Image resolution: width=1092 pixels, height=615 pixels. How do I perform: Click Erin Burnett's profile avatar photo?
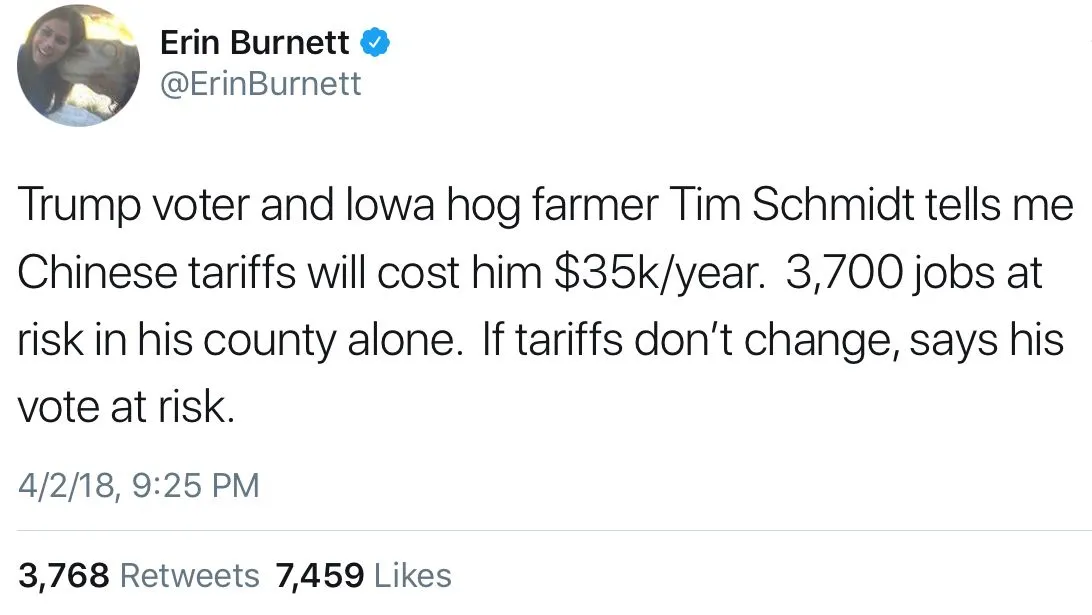click(x=78, y=66)
